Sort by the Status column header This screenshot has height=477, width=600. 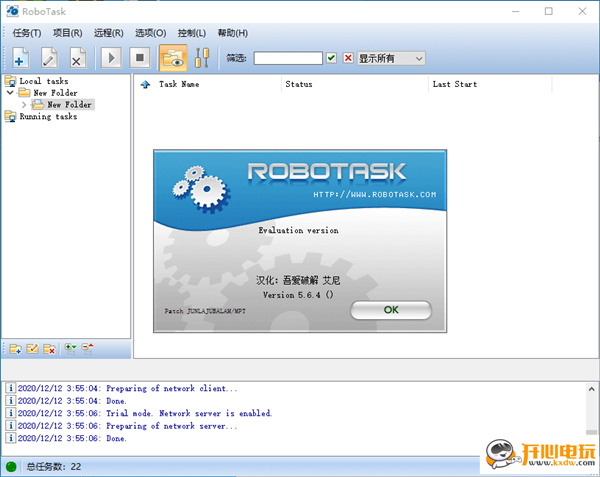[x=299, y=84]
